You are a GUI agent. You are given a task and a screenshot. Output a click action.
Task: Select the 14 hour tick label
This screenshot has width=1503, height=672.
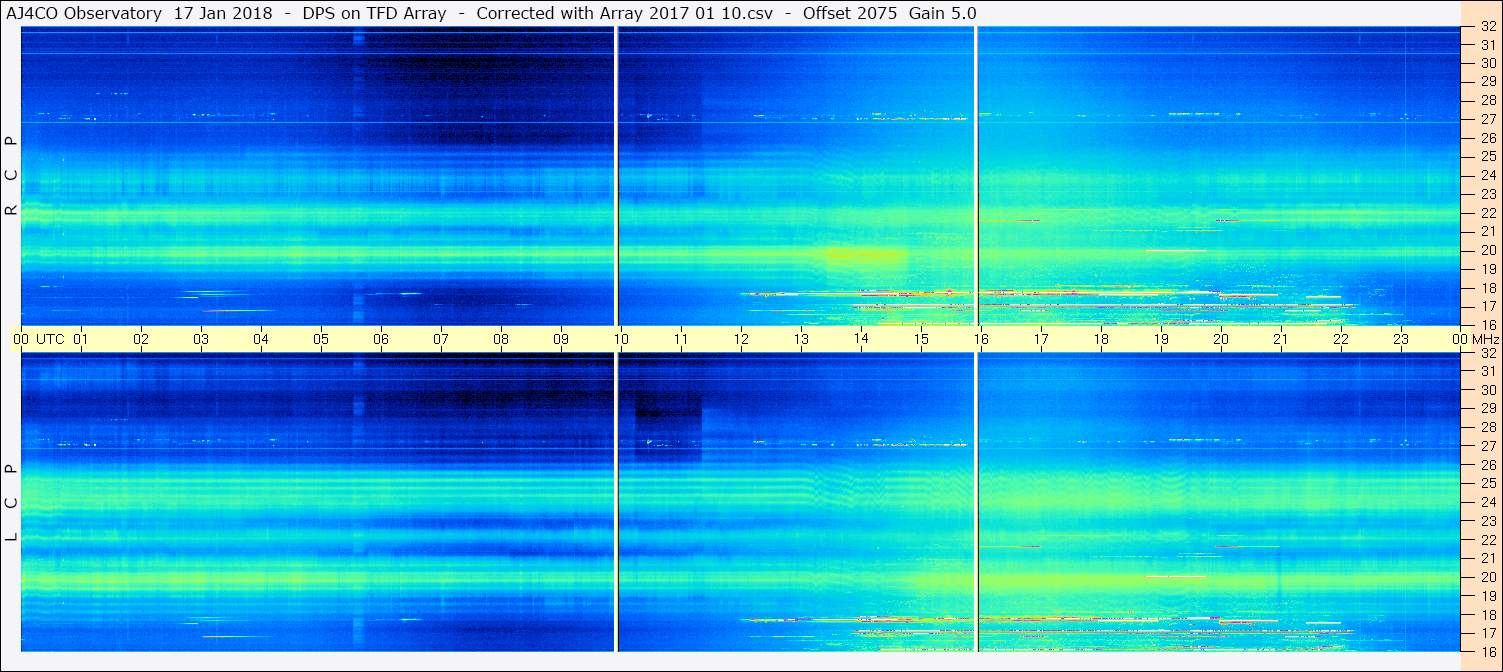[x=861, y=339]
